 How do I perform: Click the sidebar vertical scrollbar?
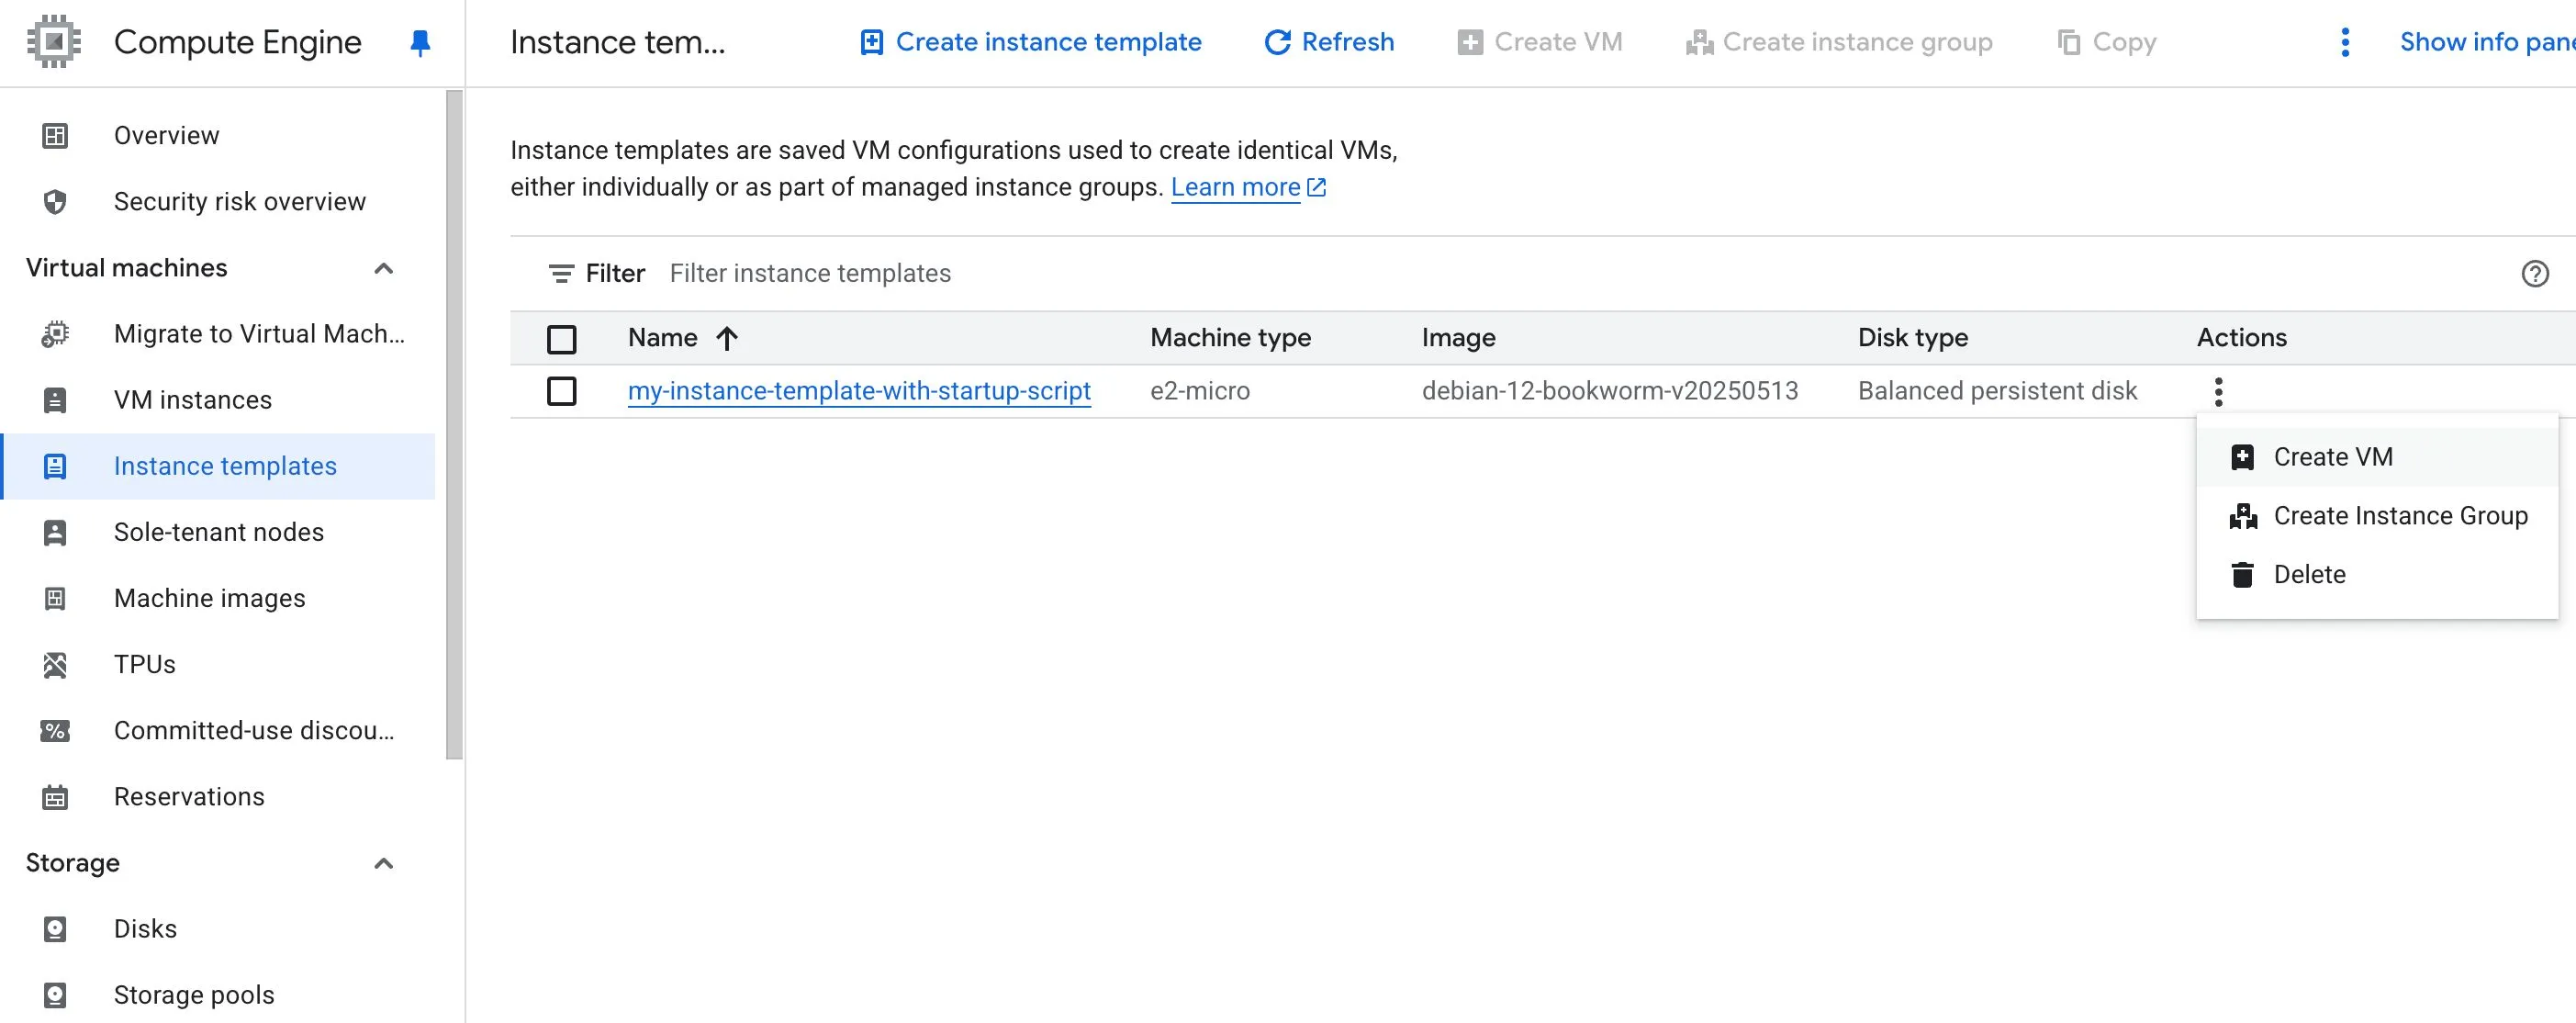(454, 425)
